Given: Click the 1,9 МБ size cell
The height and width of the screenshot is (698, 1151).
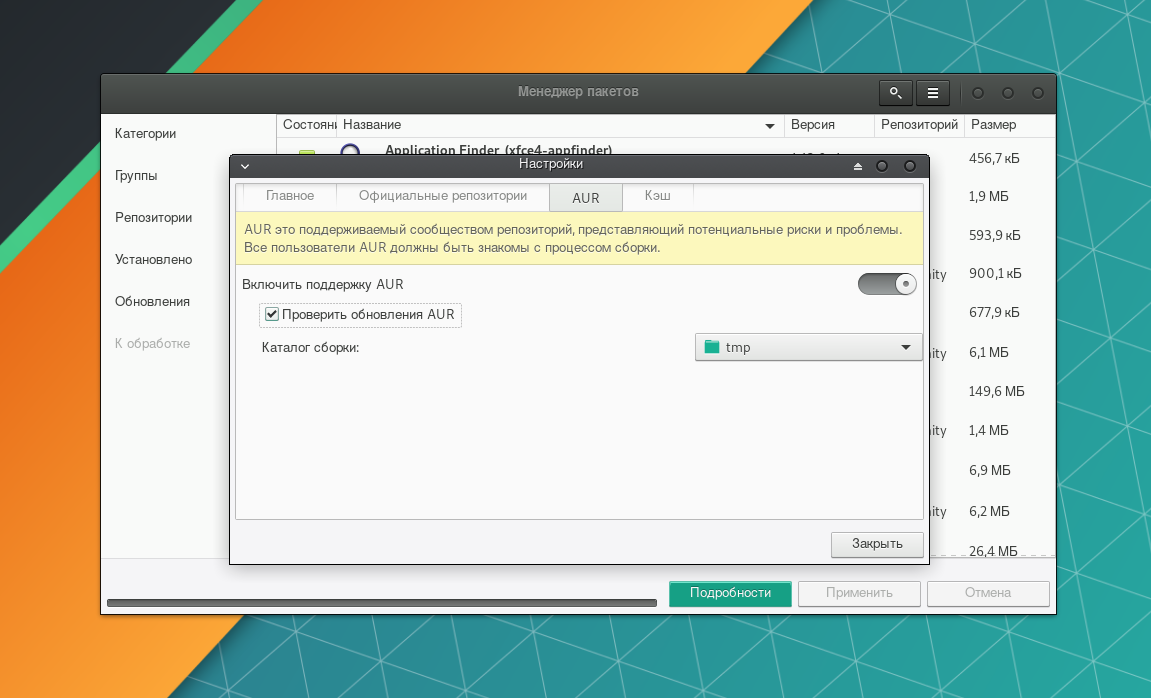Looking at the screenshot, I should click(988, 197).
